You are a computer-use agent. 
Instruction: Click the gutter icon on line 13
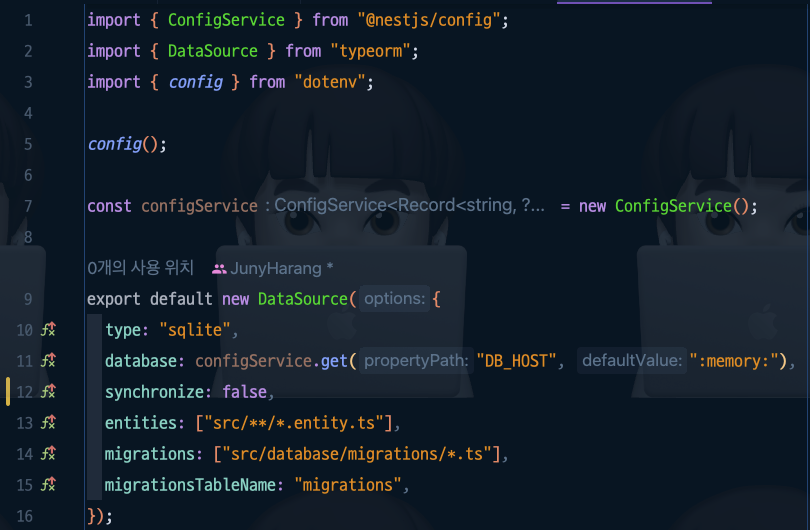coord(49,423)
